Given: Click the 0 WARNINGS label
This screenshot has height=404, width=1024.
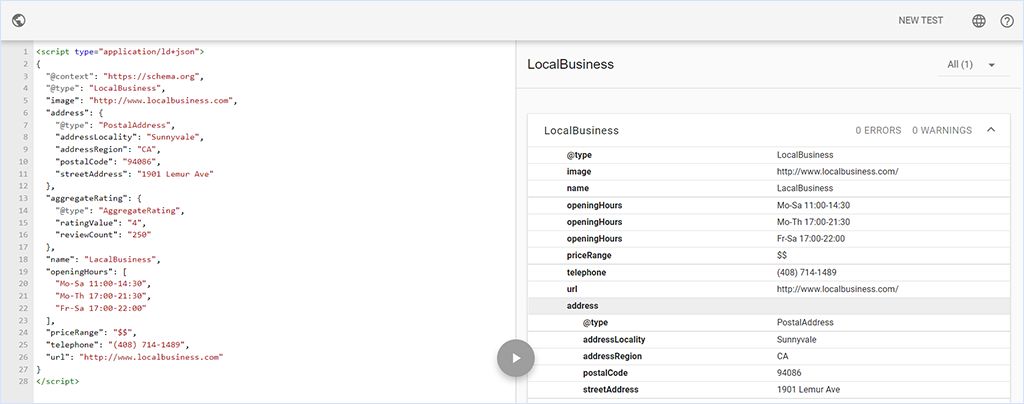Looking at the screenshot, I should coord(942,131).
